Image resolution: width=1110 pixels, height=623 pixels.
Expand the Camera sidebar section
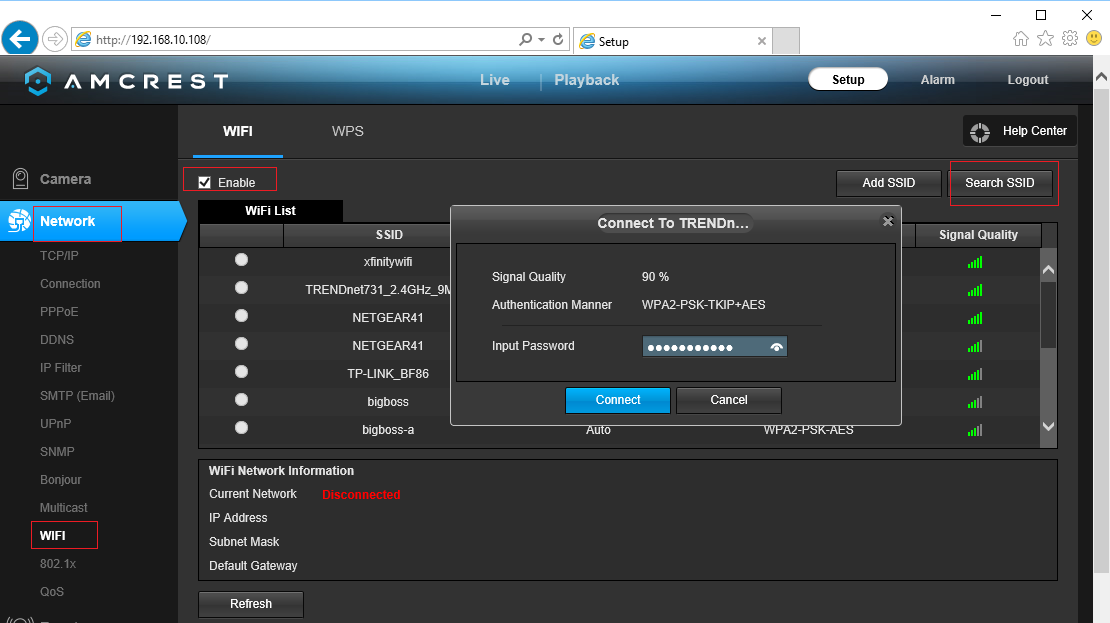tap(65, 179)
